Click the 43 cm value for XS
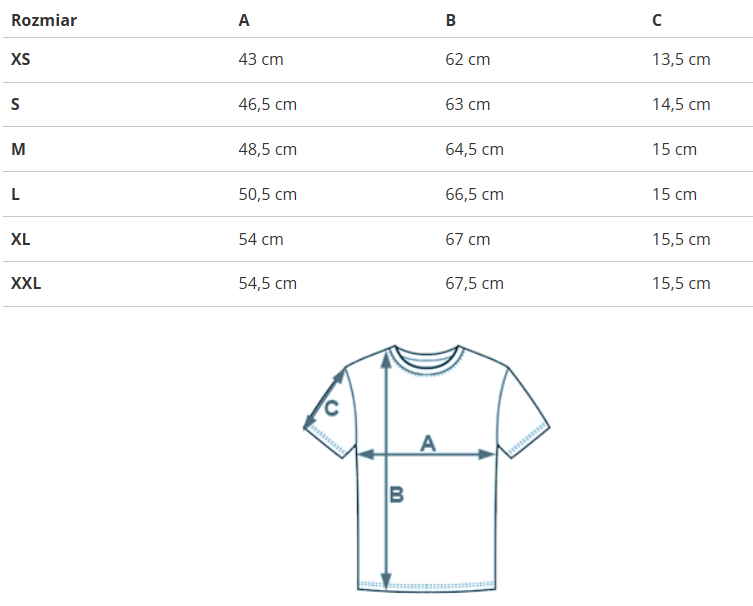Viewport: 753px width, 606px height. (x=261, y=60)
